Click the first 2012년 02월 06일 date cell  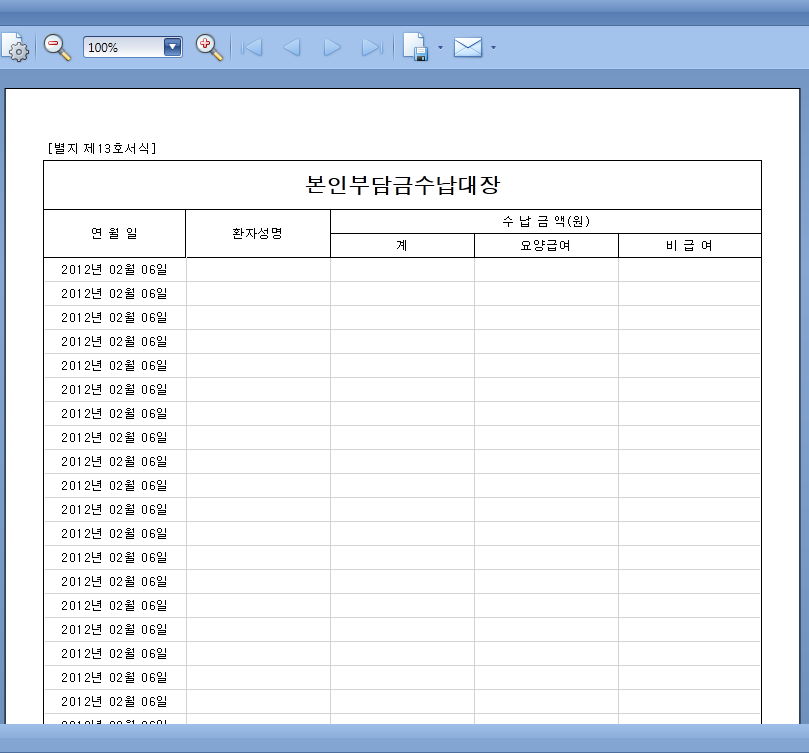[x=114, y=270]
